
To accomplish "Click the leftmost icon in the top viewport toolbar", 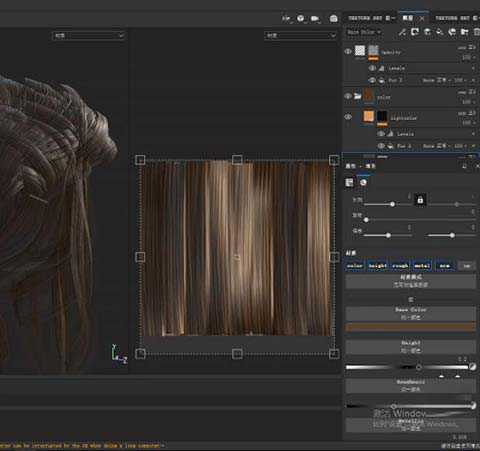I will tap(286, 19).
